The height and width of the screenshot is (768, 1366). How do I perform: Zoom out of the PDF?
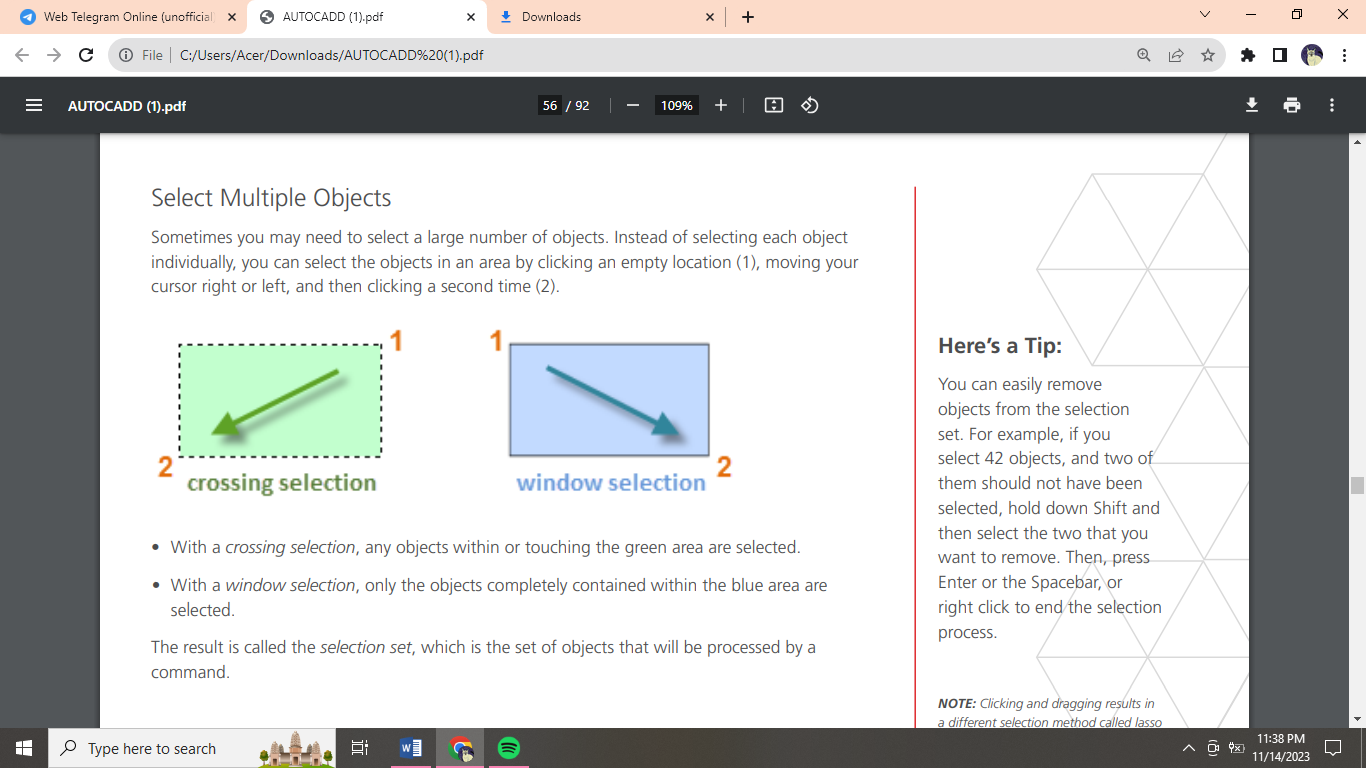(632, 105)
